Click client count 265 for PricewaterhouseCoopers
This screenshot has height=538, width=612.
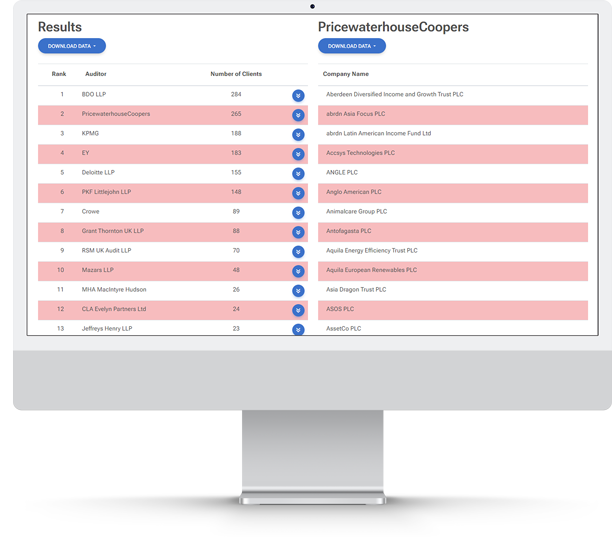tap(236, 114)
